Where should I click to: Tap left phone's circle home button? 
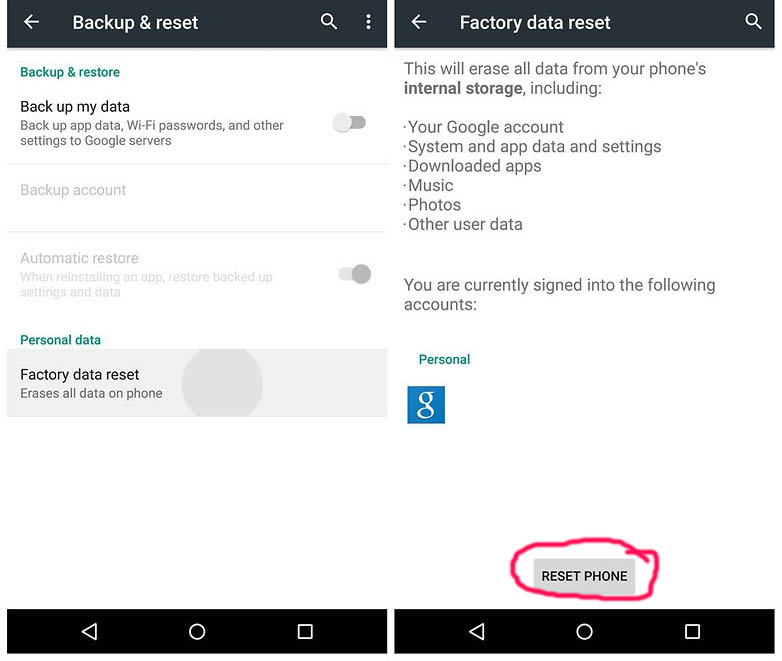pyautogui.click(x=197, y=632)
